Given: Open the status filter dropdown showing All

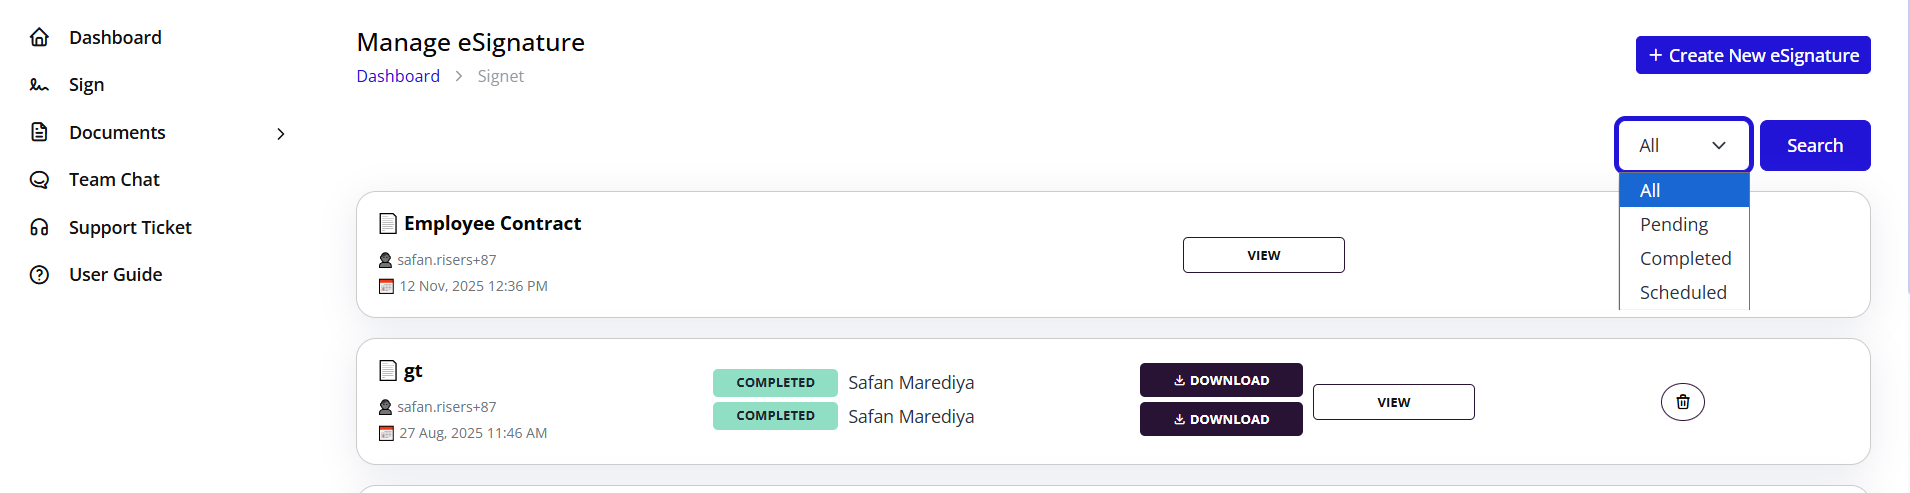Looking at the screenshot, I should (x=1683, y=146).
